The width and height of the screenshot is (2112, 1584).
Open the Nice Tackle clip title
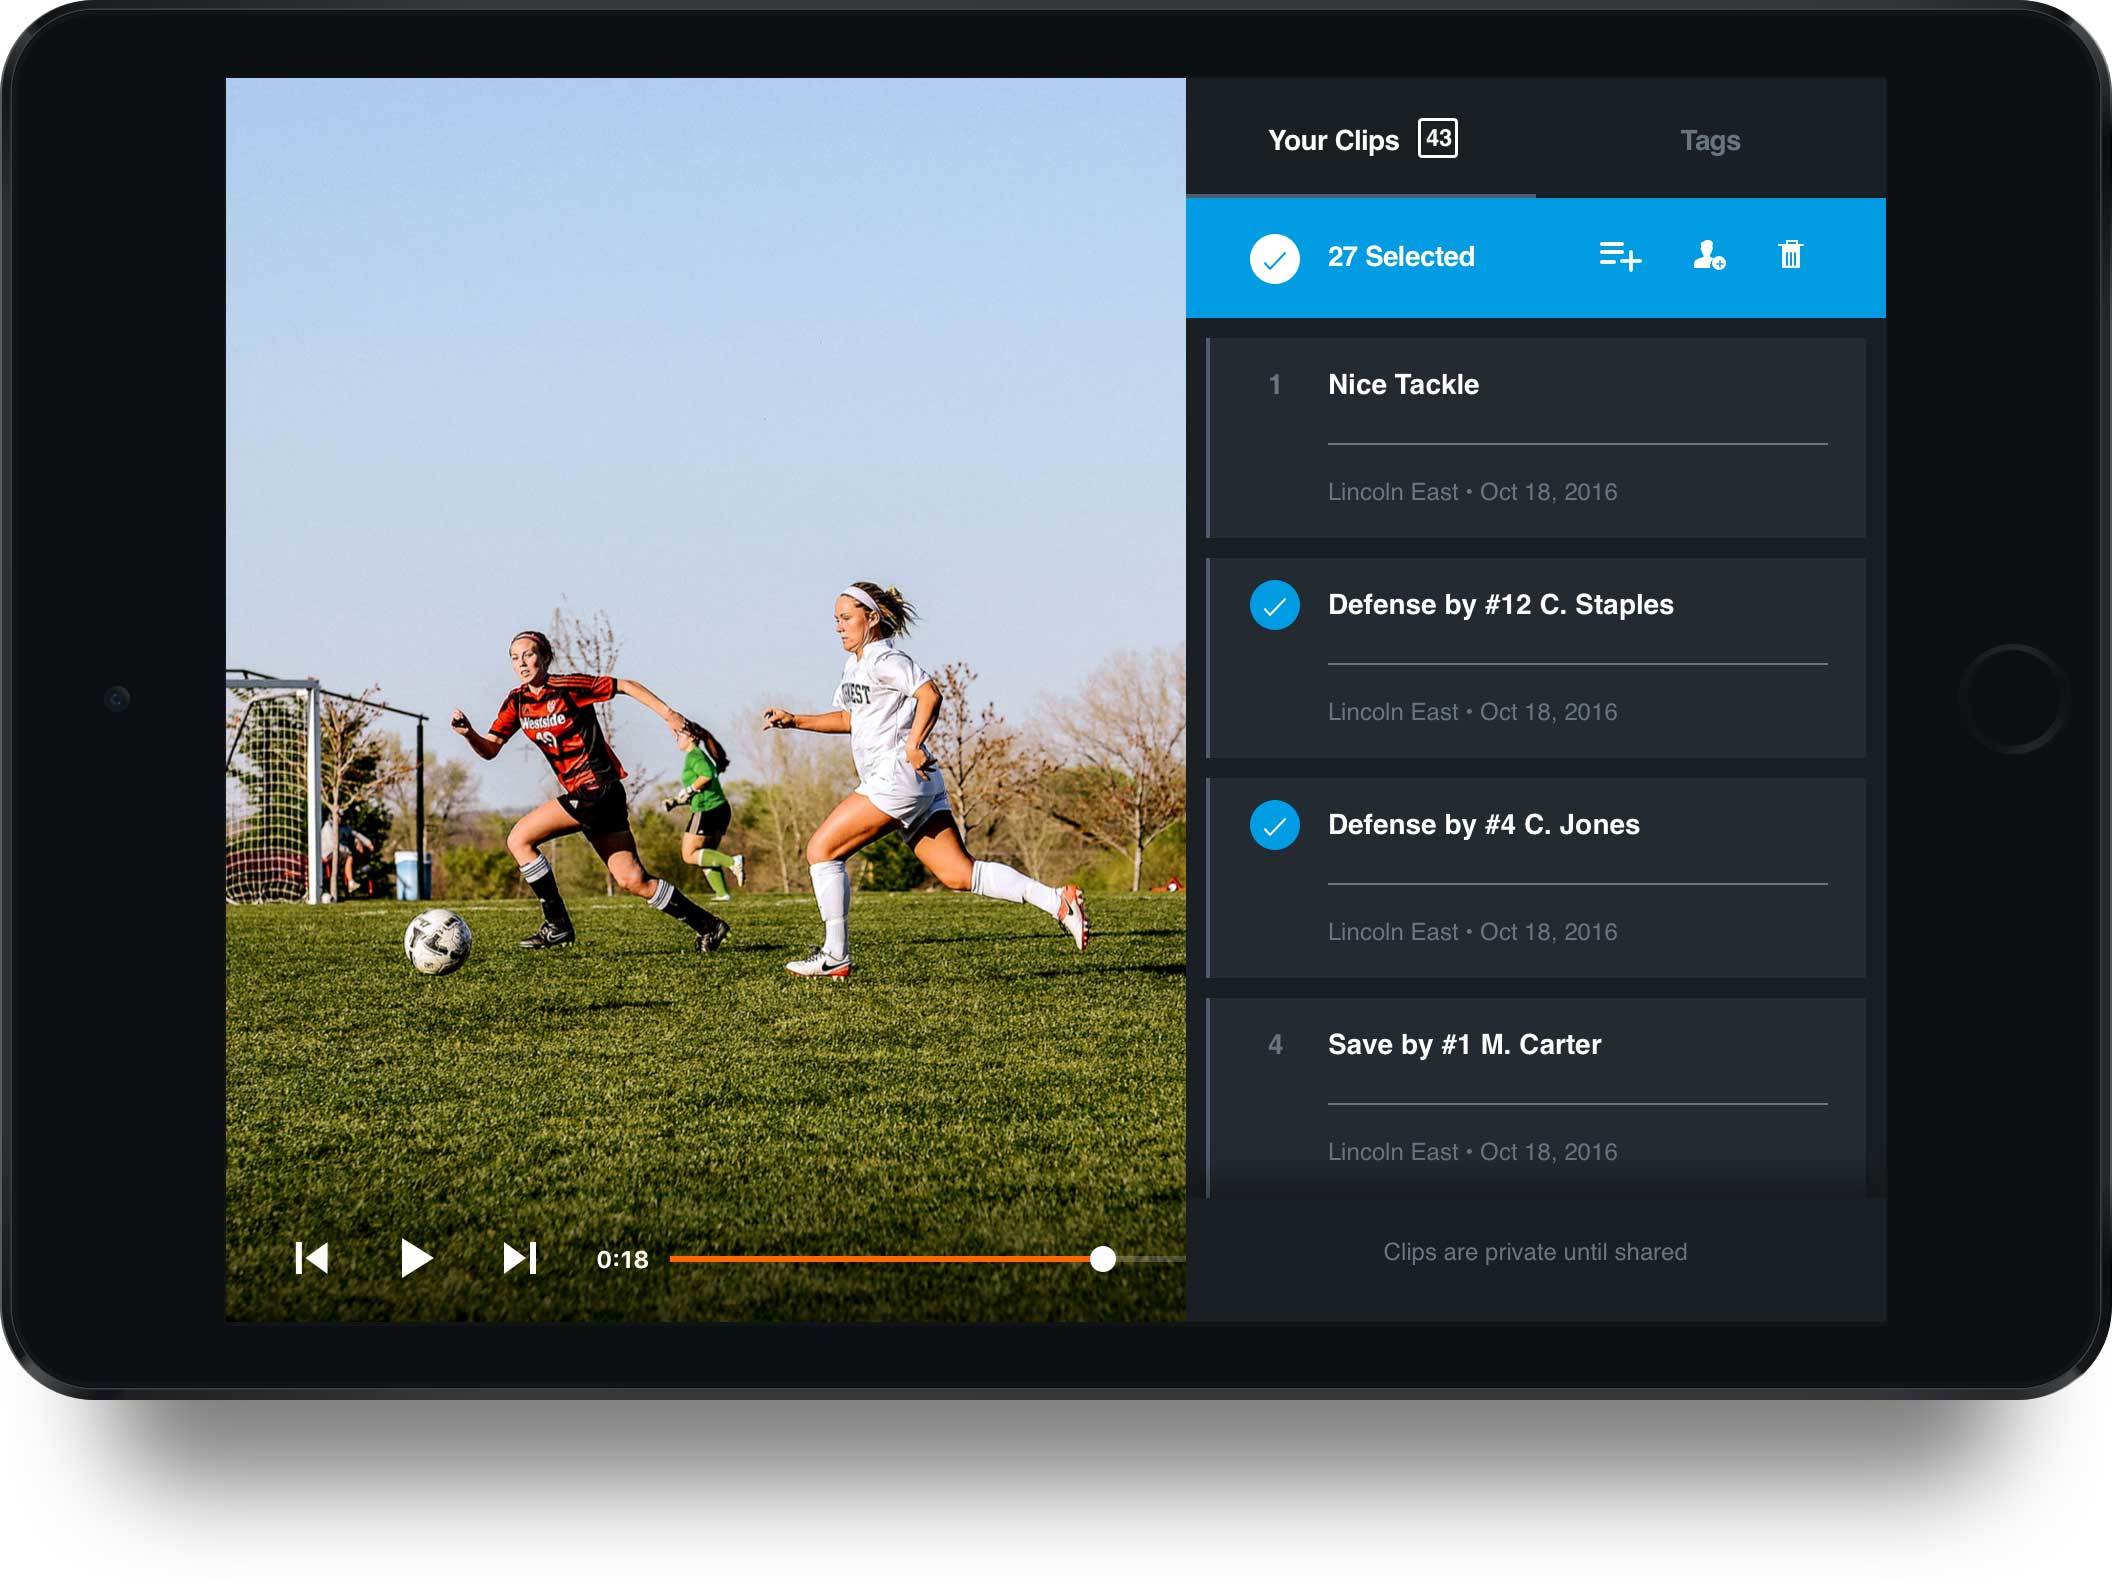click(1403, 384)
